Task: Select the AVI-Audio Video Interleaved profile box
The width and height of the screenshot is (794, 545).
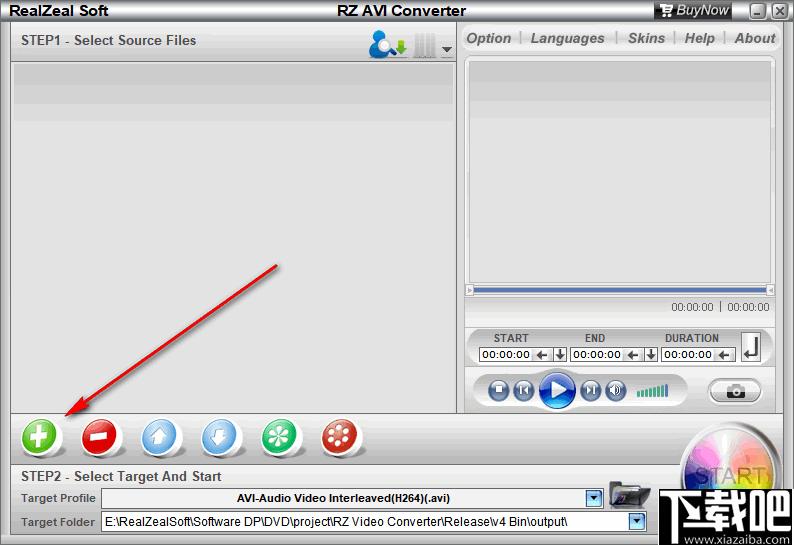Action: click(343, 498)
